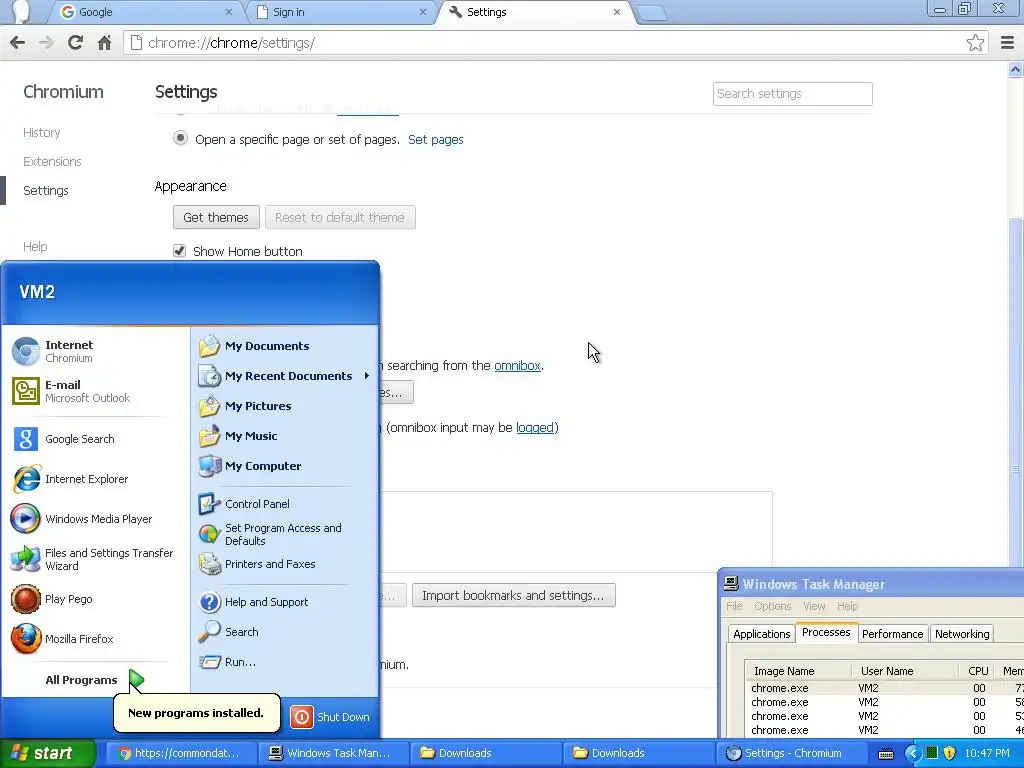Switch to the Sign in tab
This screenshot has height=768, width=1024.
point(340,12)
